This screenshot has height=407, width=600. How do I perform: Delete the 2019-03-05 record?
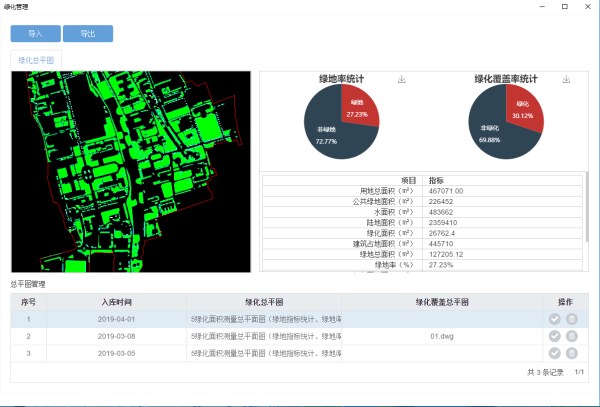point(572,353)
